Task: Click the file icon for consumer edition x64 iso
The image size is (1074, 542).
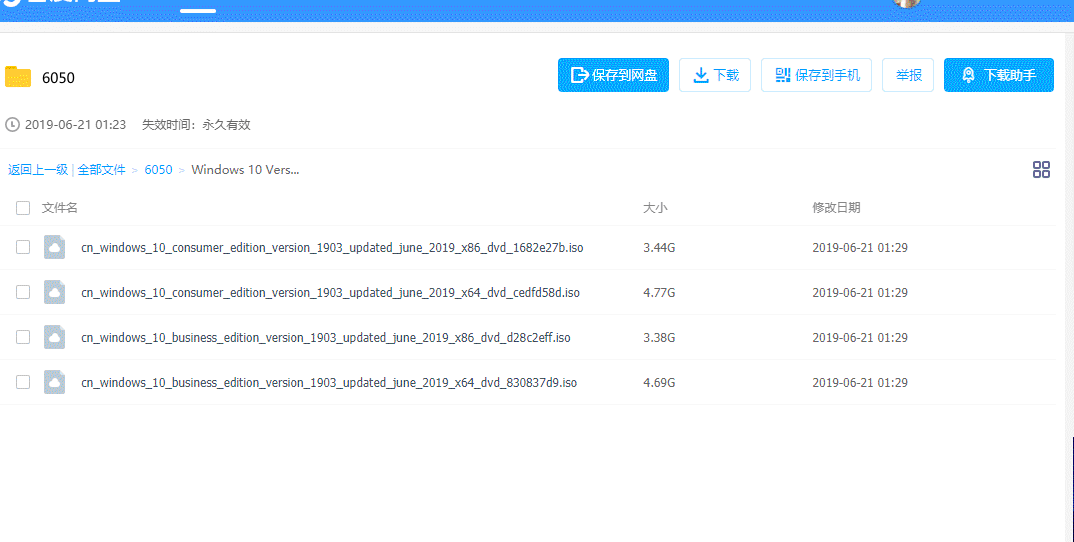Action: click(x=54, y=293)
